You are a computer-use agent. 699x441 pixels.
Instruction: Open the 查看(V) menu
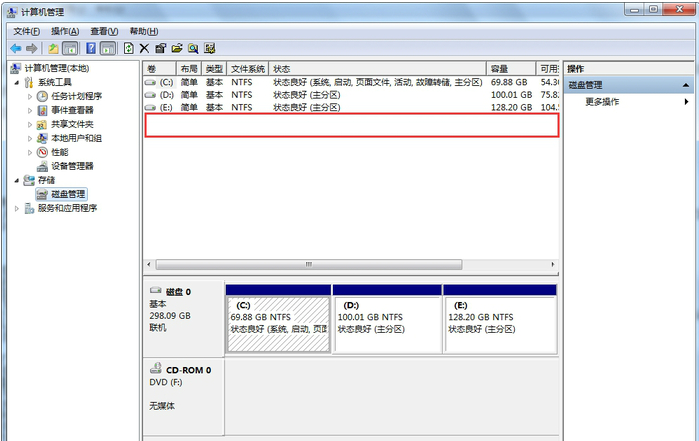coord(104,31)
